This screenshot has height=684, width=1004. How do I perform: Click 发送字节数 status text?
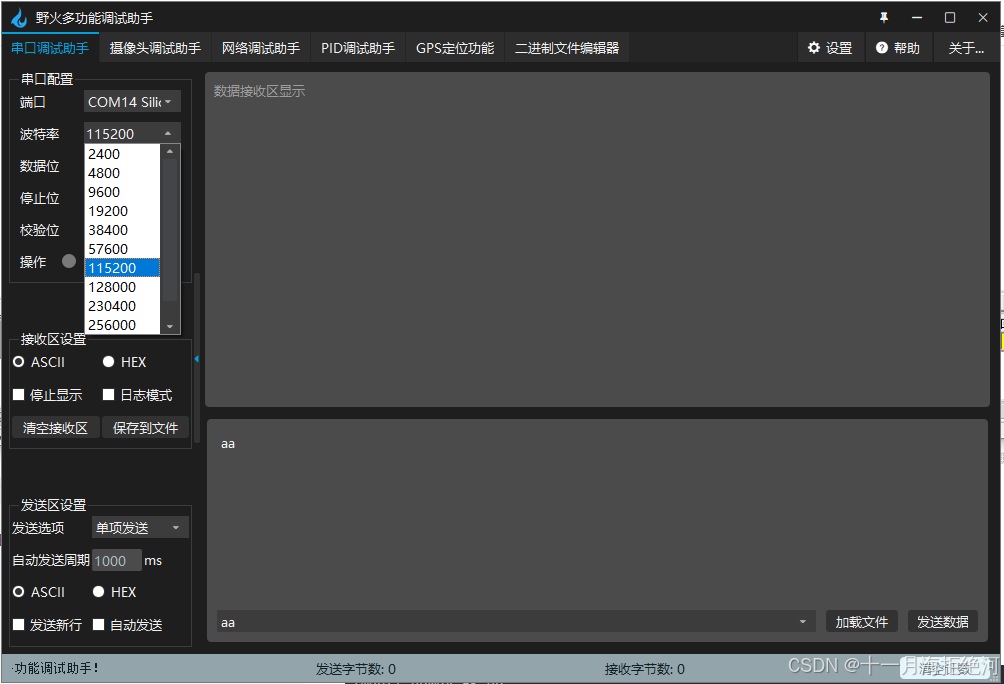(x=356, y=669)
